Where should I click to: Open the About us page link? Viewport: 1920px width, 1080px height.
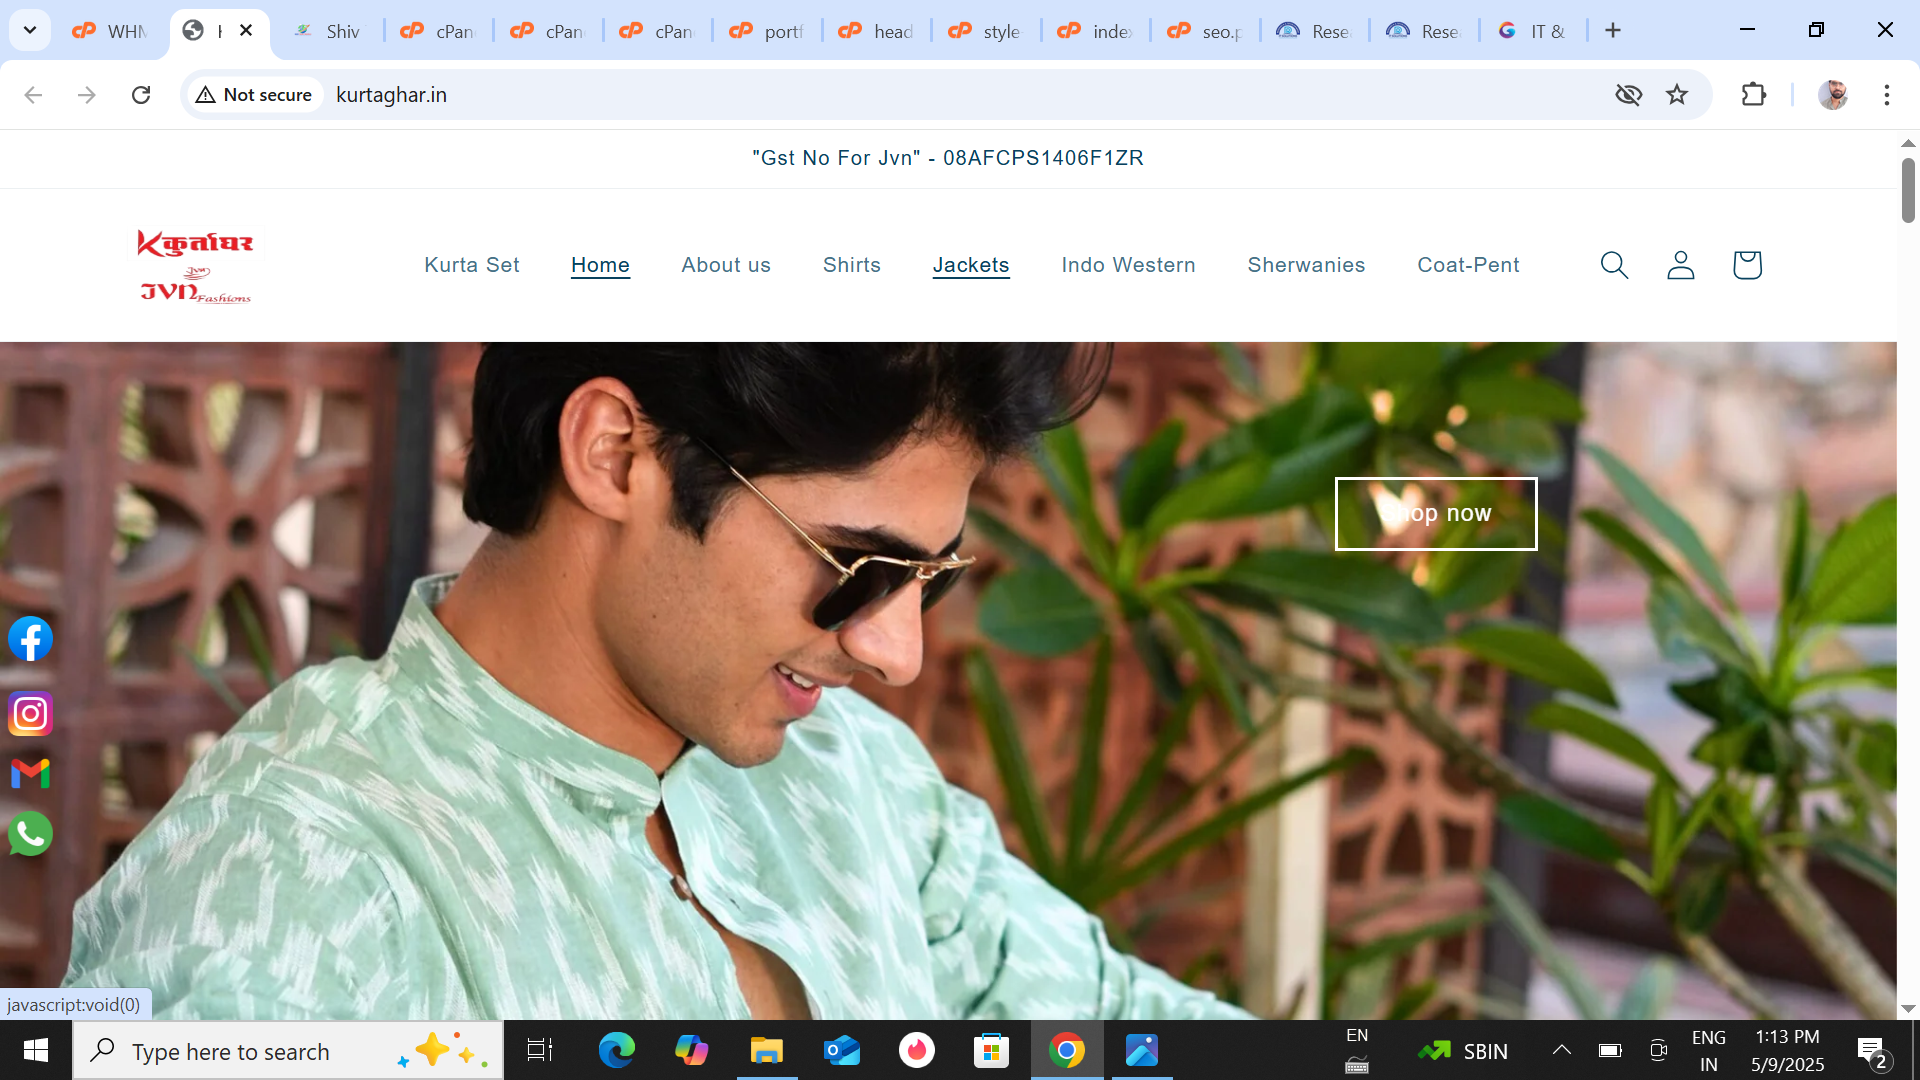point(726,265)
